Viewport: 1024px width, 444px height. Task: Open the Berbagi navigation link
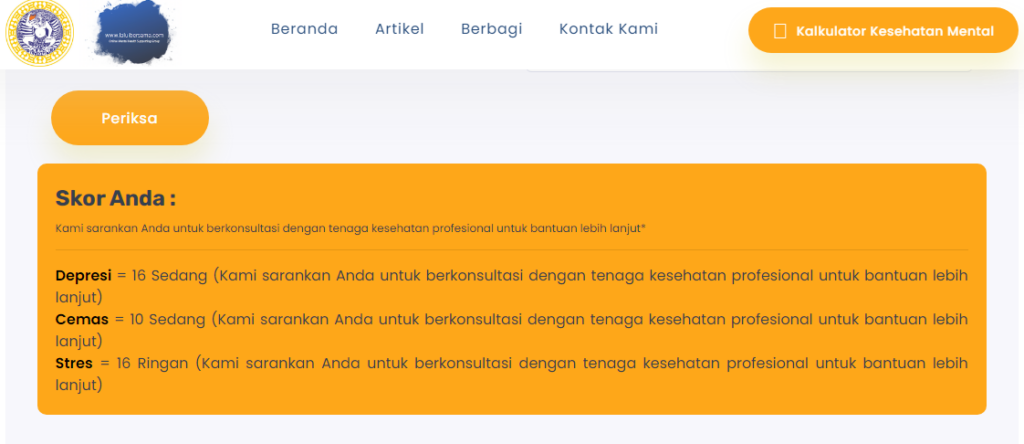(491, 29)
